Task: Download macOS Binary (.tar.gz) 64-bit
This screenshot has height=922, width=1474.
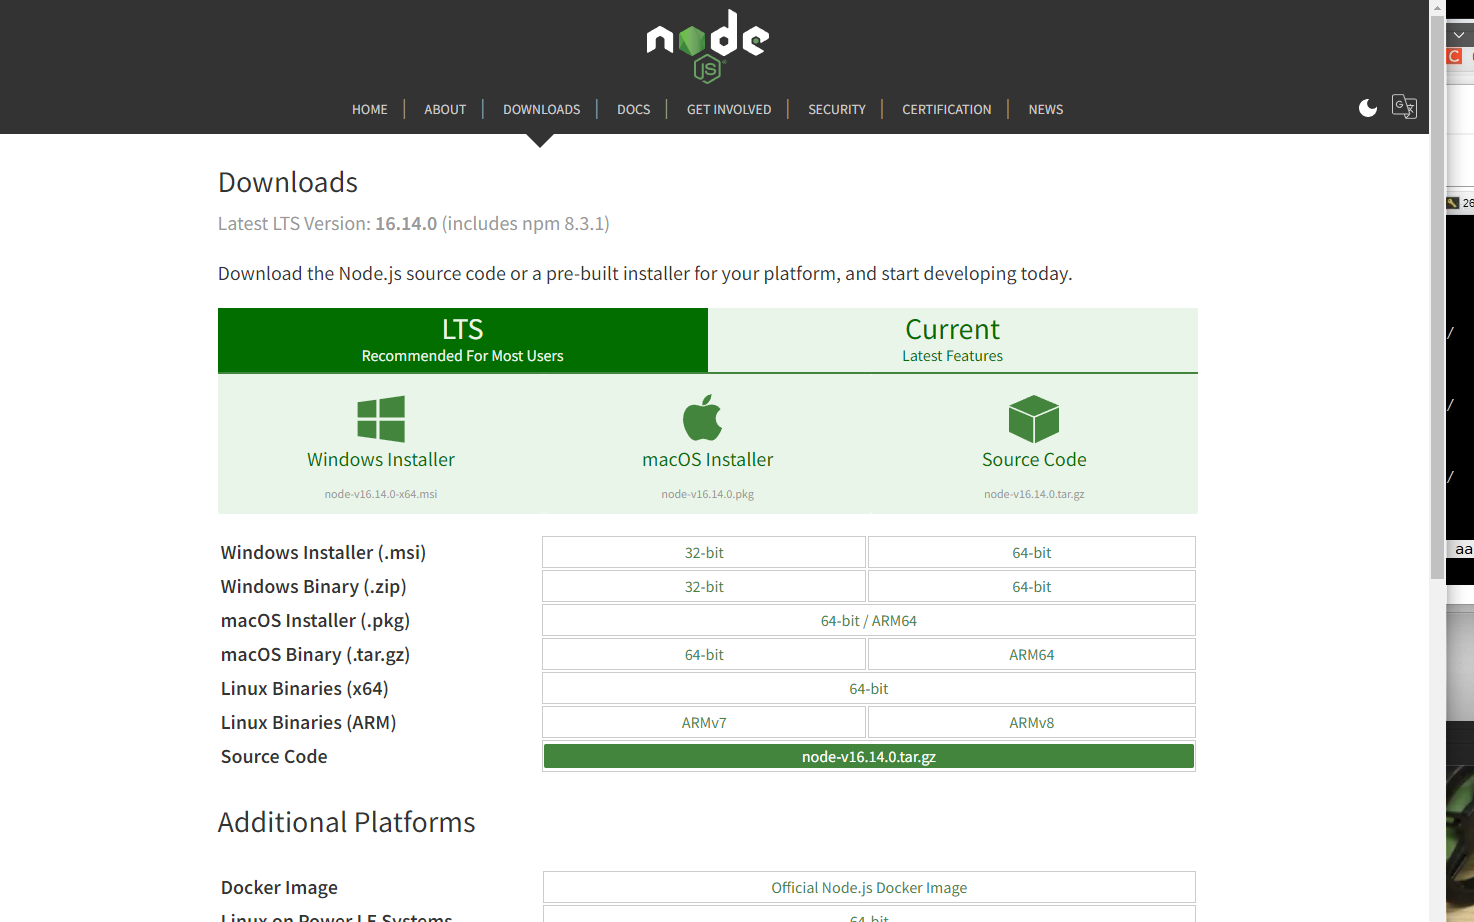Action: click(x=704, y=654)
